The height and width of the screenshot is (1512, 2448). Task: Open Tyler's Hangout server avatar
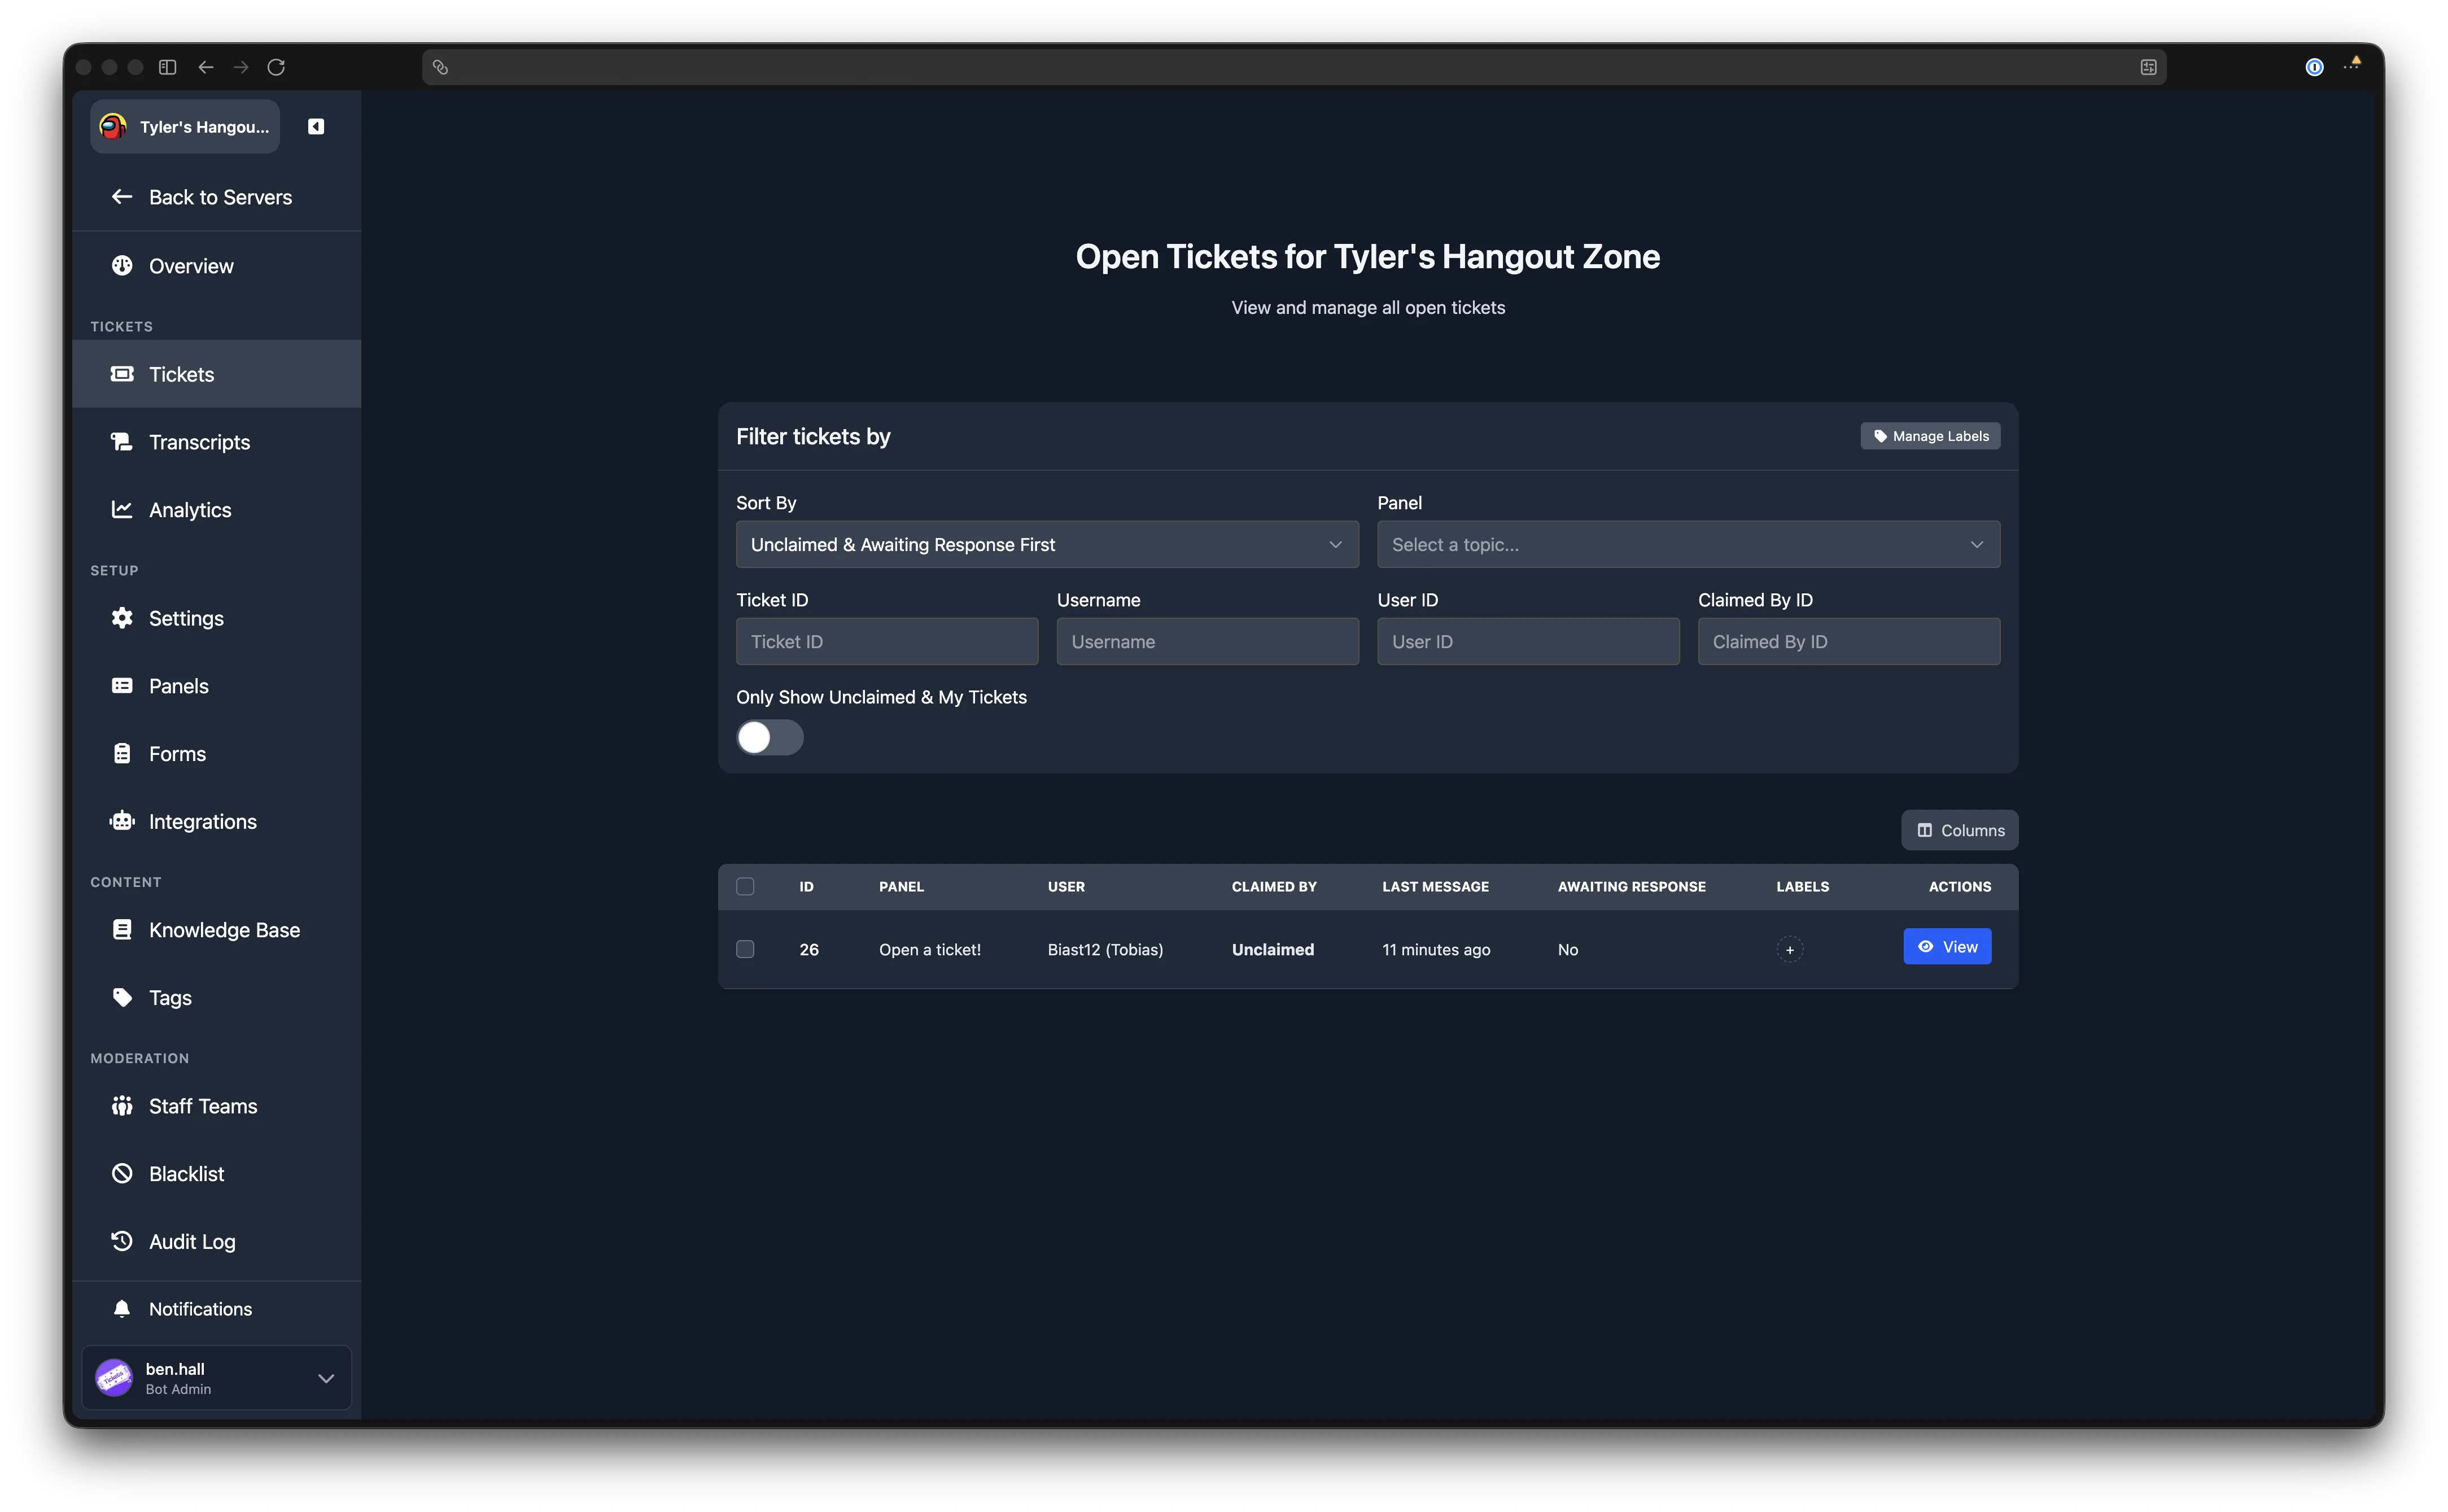click(113, 126)
